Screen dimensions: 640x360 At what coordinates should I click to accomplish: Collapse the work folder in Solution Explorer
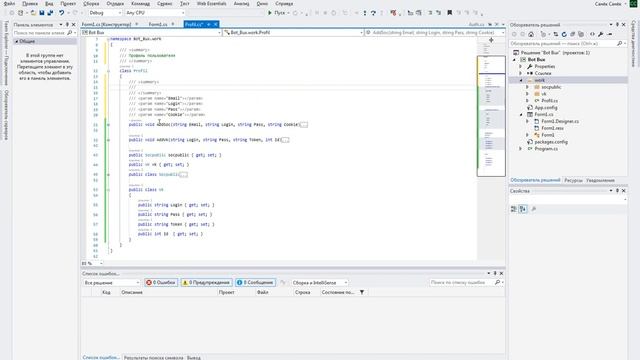coord(521,80)
